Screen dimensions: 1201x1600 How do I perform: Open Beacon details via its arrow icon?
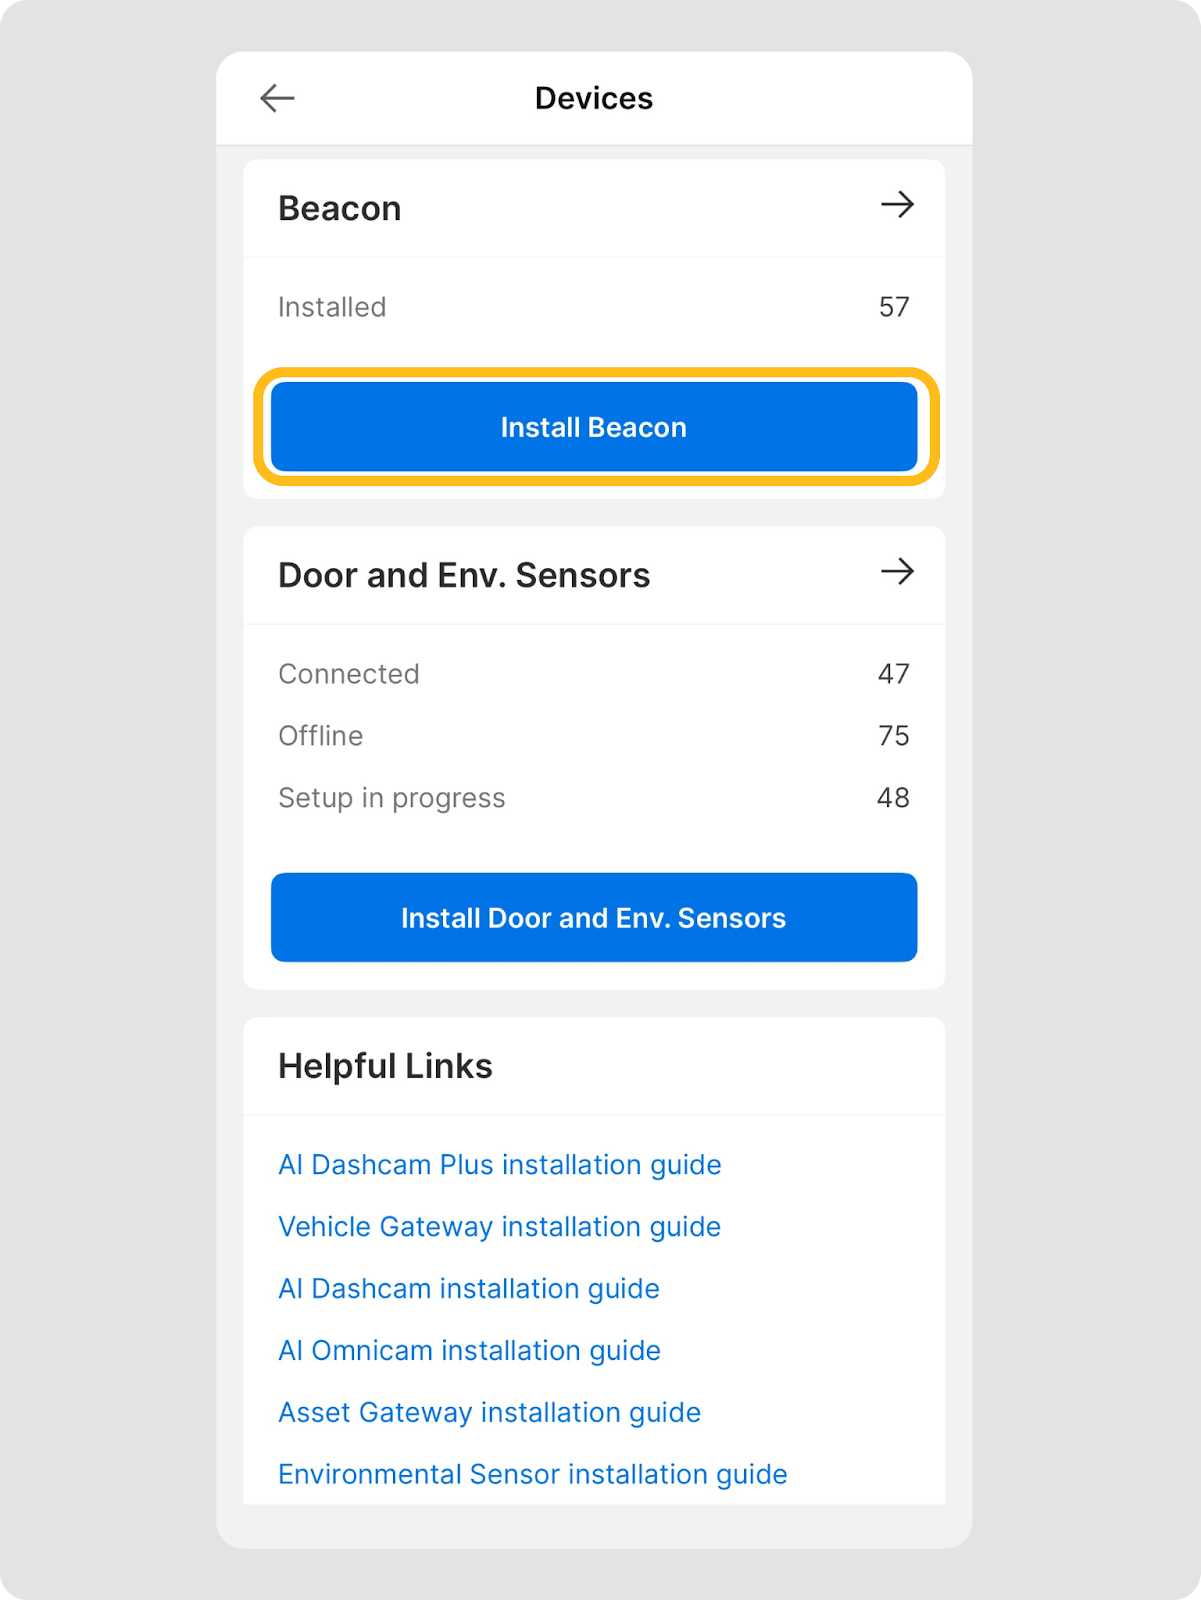(897, 205)
